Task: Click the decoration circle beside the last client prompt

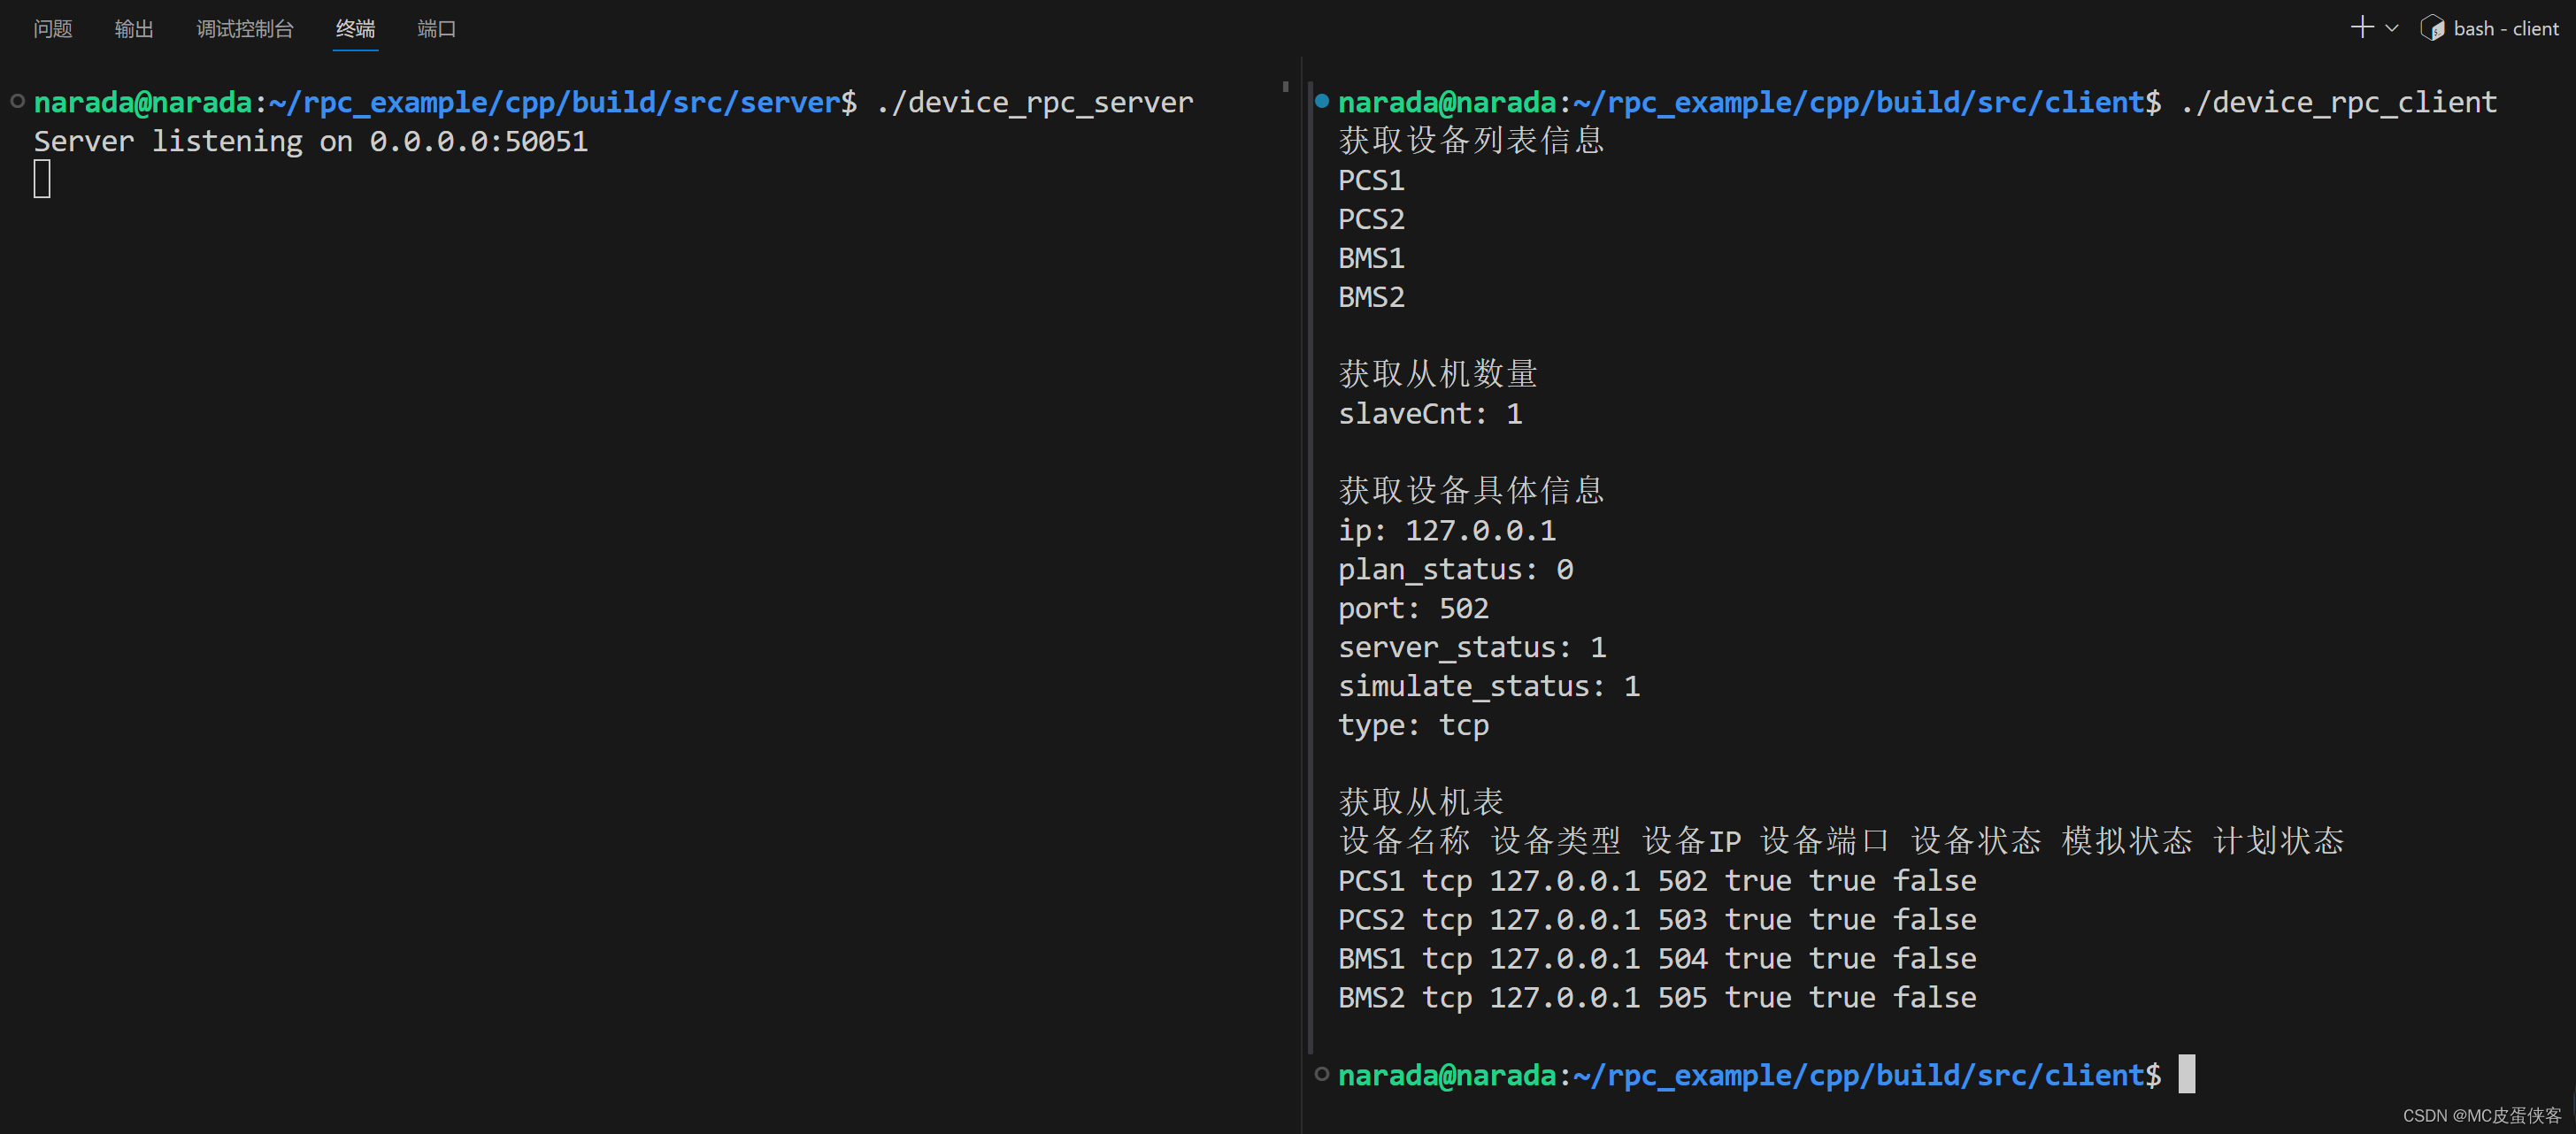Action: point(1322,1074)
